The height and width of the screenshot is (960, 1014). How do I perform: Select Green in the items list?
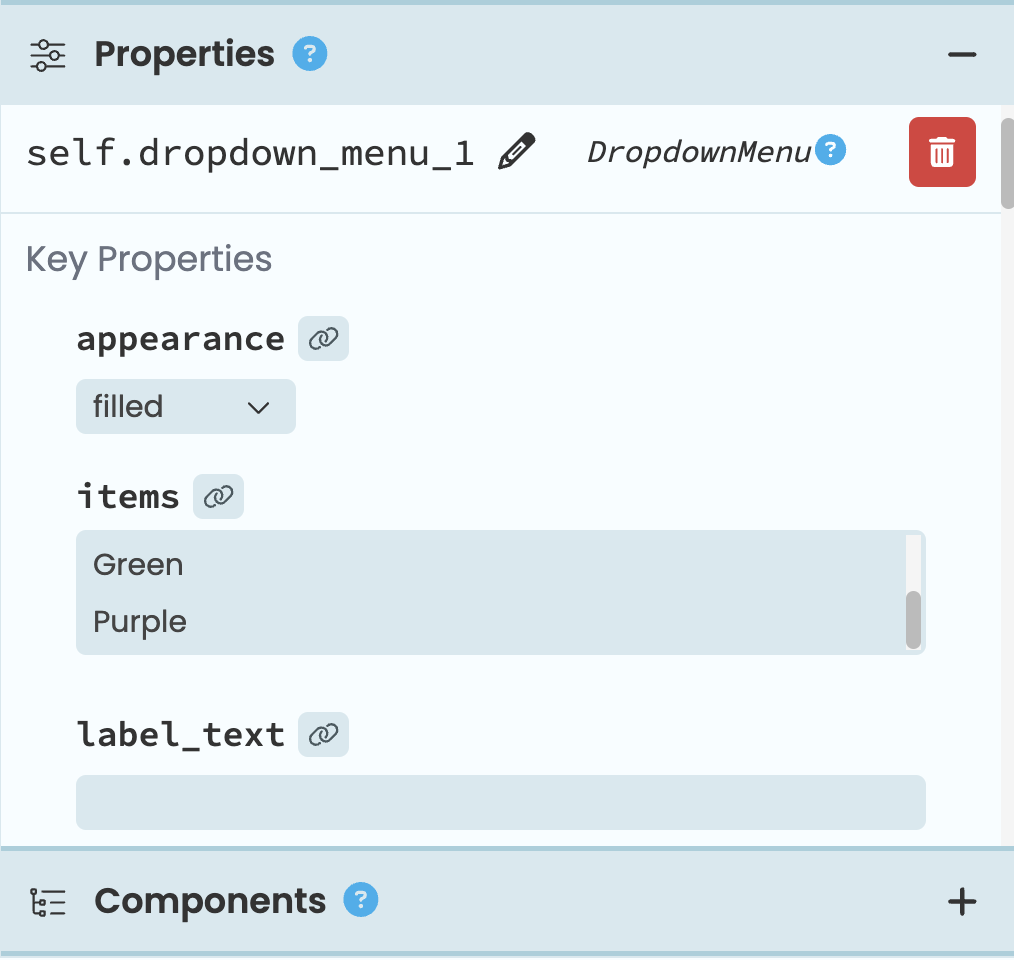[138, 564]
